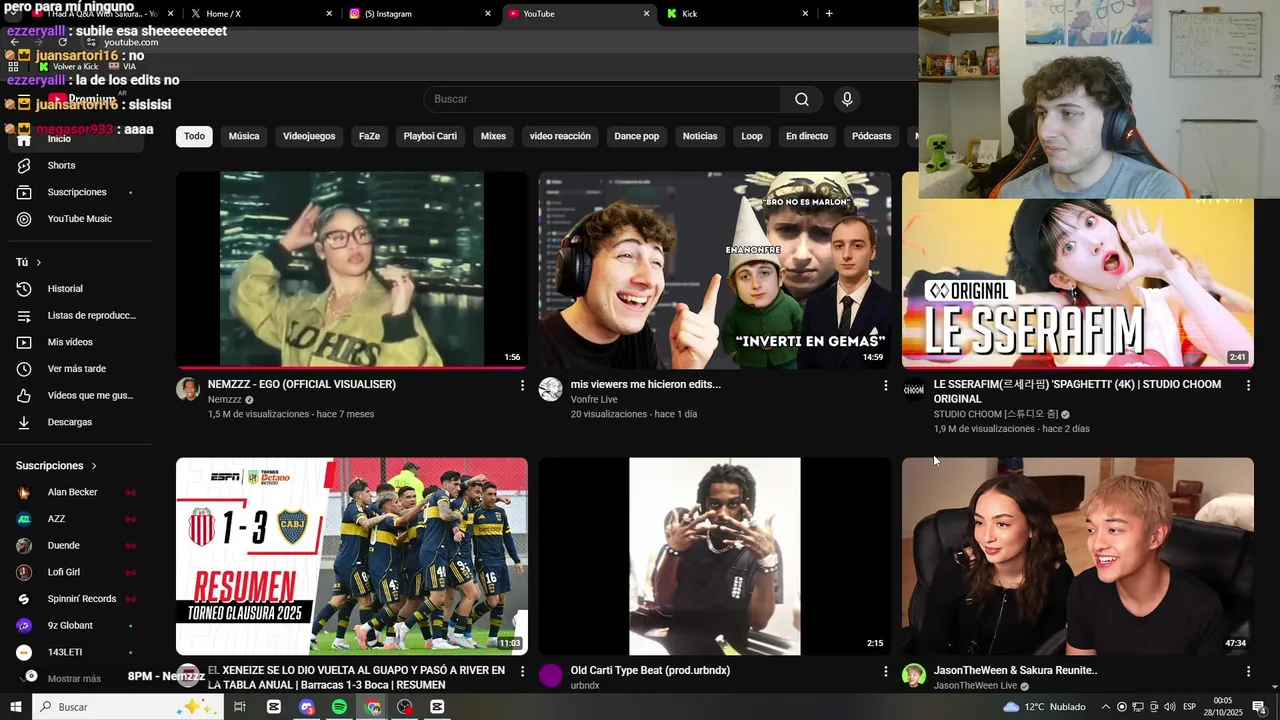Play the Barracas 1-3 Boca RESUMEN thumbnail
The image size is (1280, 720).
(352, 556)
